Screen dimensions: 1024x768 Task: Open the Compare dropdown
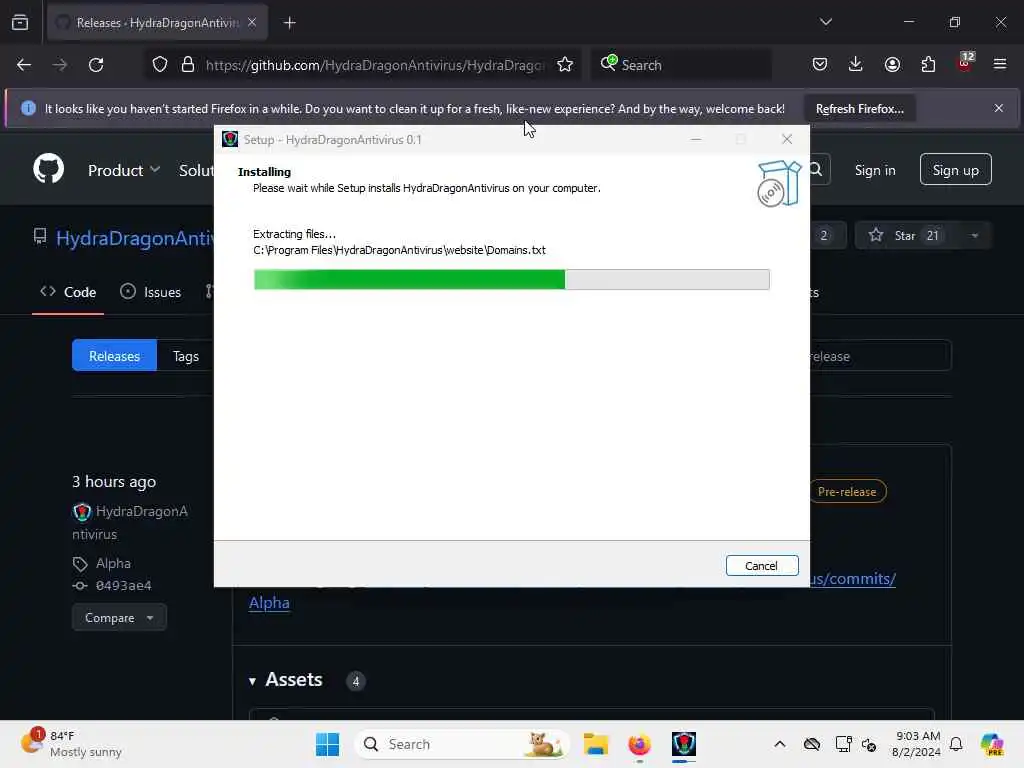(x=120, y=618)
